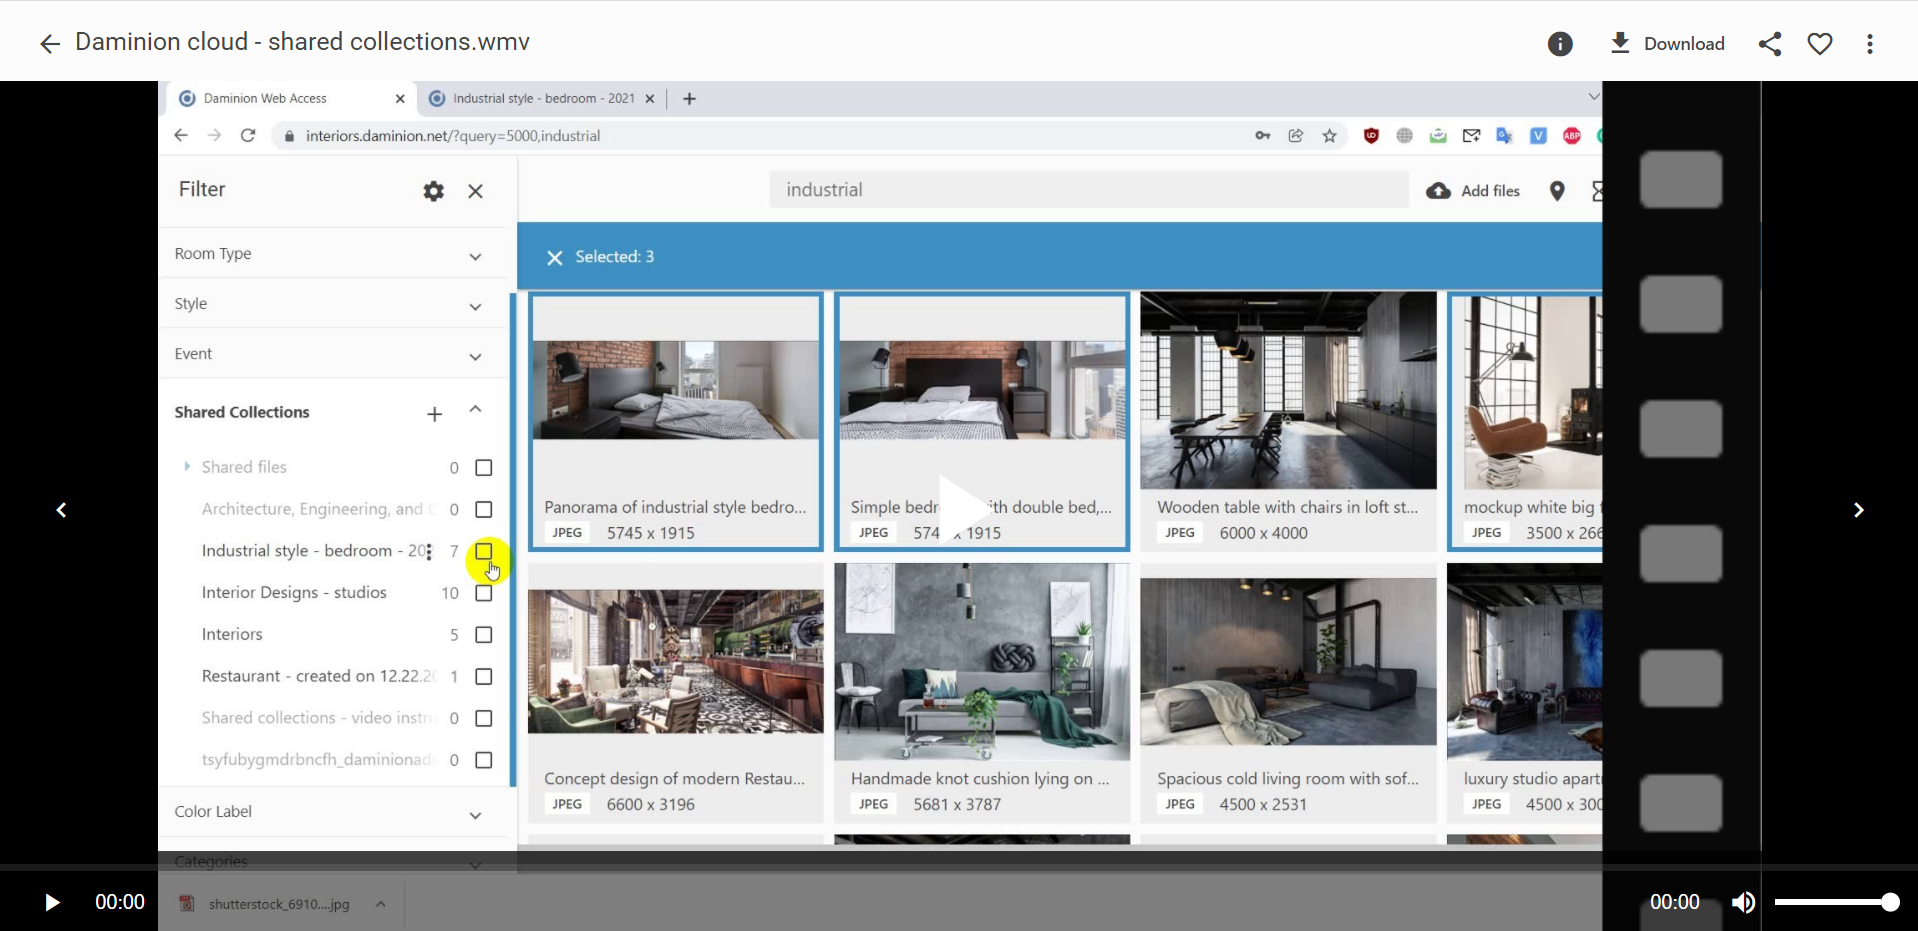Screen dimensions: 1918x931
Task: Expand the Style filter section
Action: click(475, 306)
